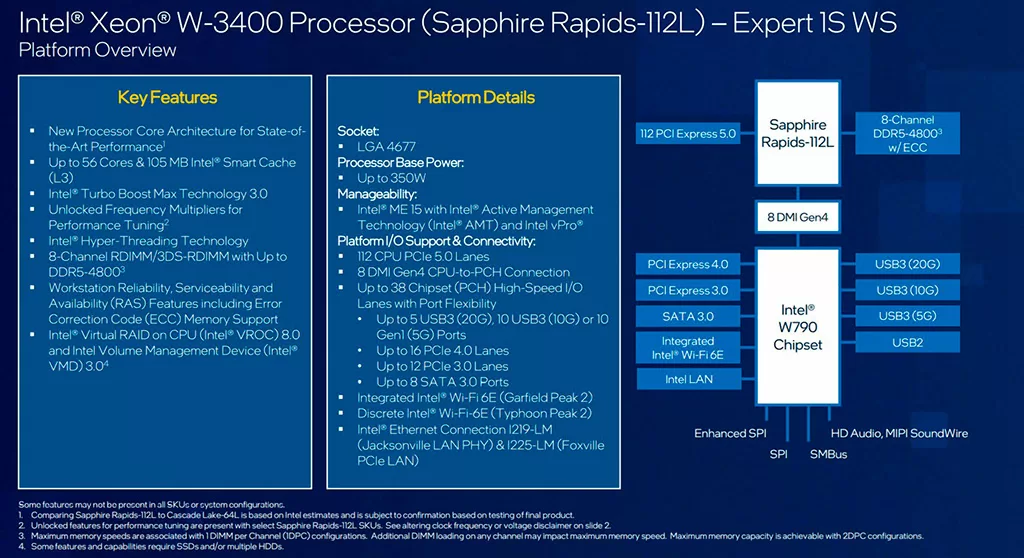The width and height of the screenshot is (1024, 558).
Task: Select the USB3 (5G) box
Action: pos(907,316)
